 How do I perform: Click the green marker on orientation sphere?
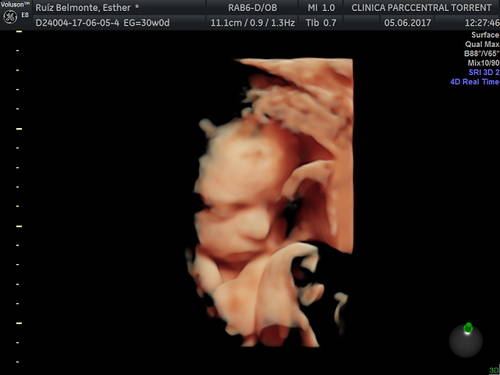point(468,328)
